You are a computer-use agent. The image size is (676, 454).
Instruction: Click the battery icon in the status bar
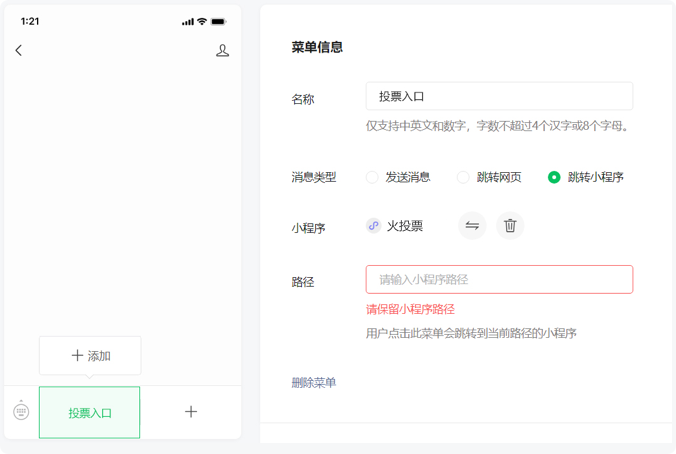218,21
